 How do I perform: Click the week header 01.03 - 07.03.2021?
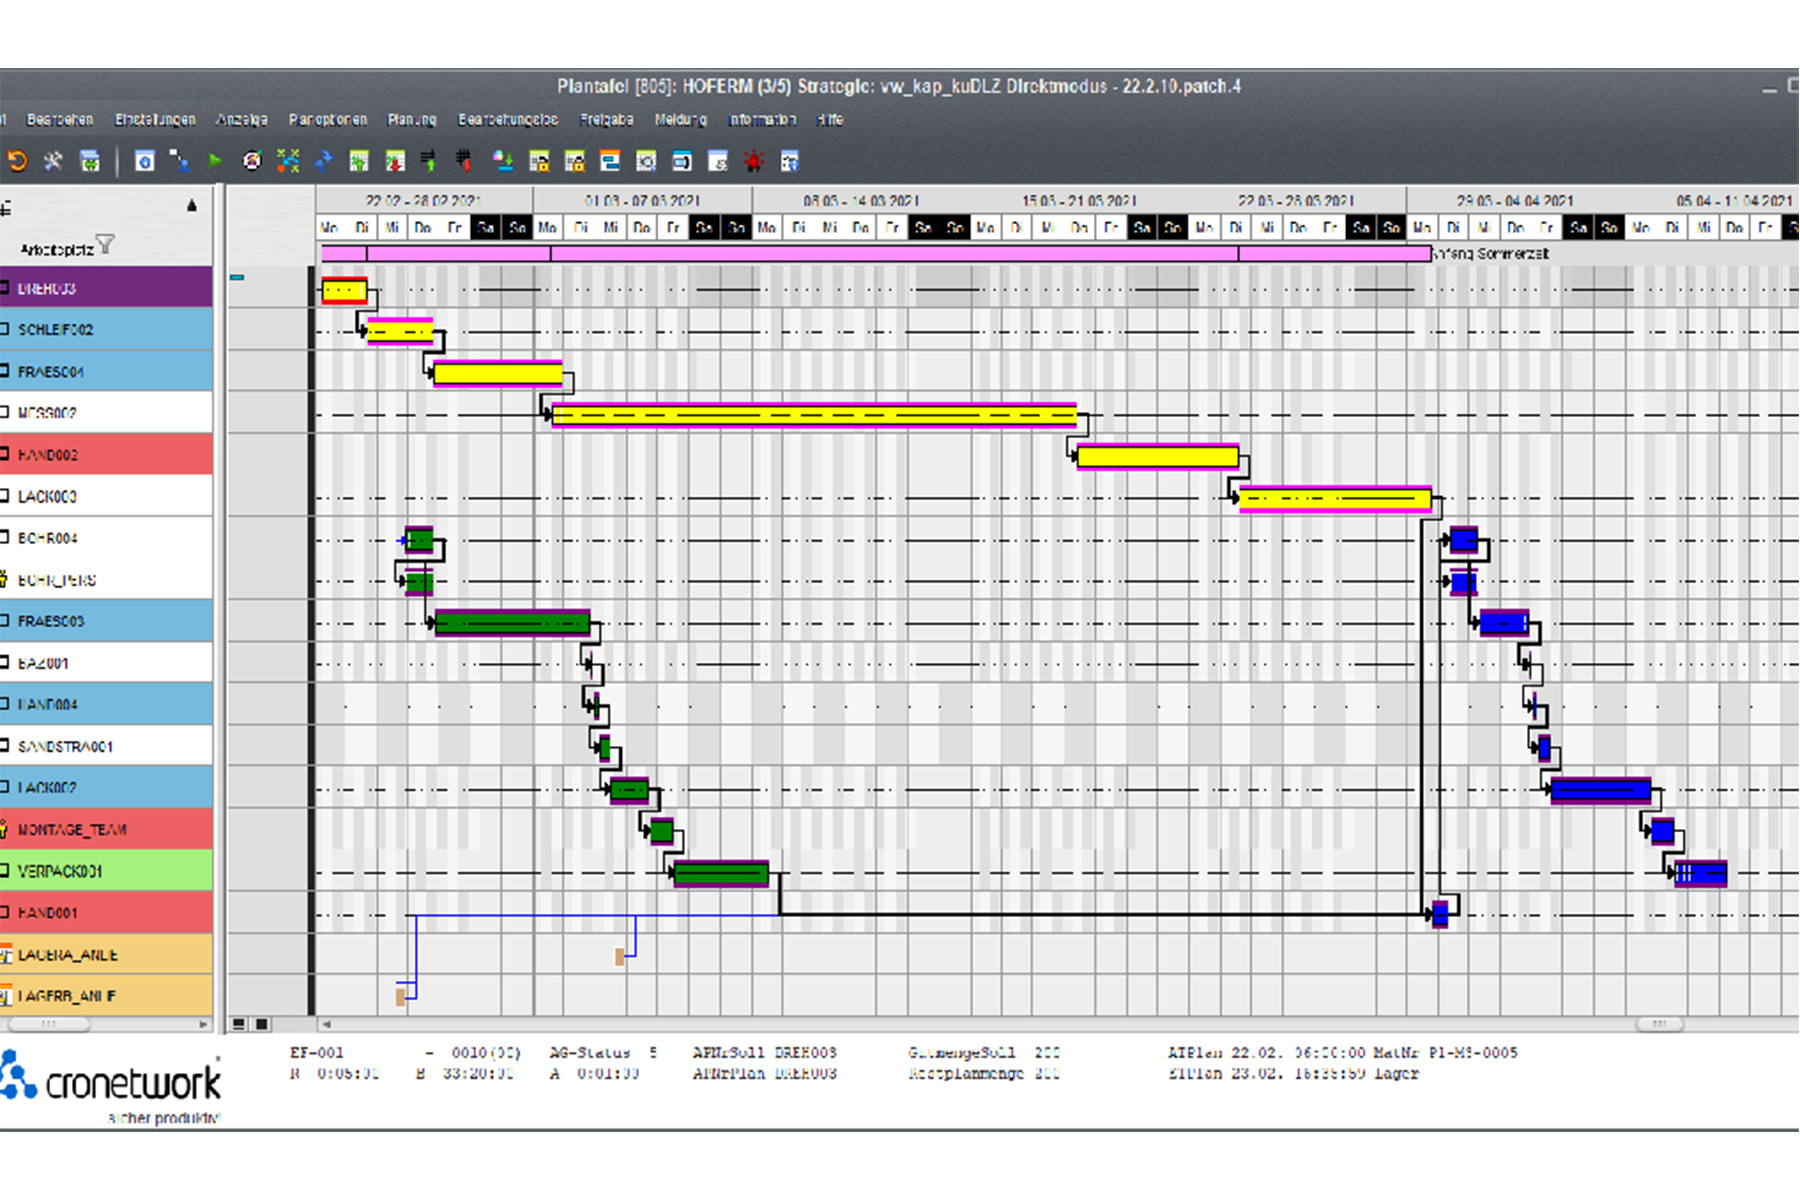click(x=643, y=200)
